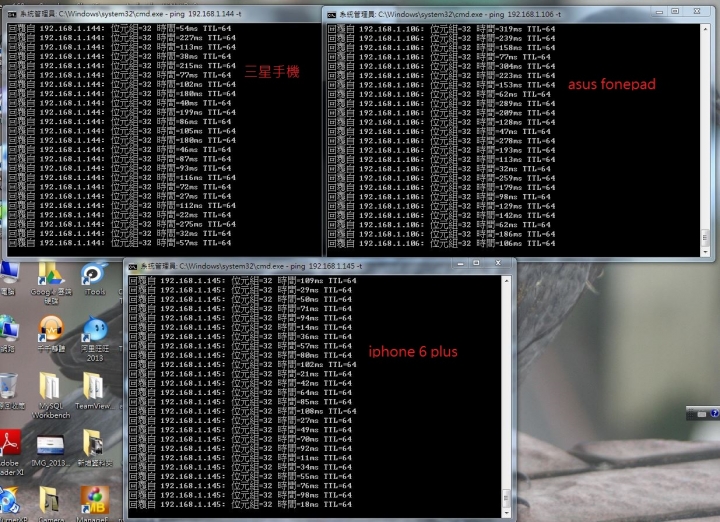Click the cmd icon in the 192.168.1.106 window title
The height and width of the screenshot is (522, 720).
tap(332, 15)
